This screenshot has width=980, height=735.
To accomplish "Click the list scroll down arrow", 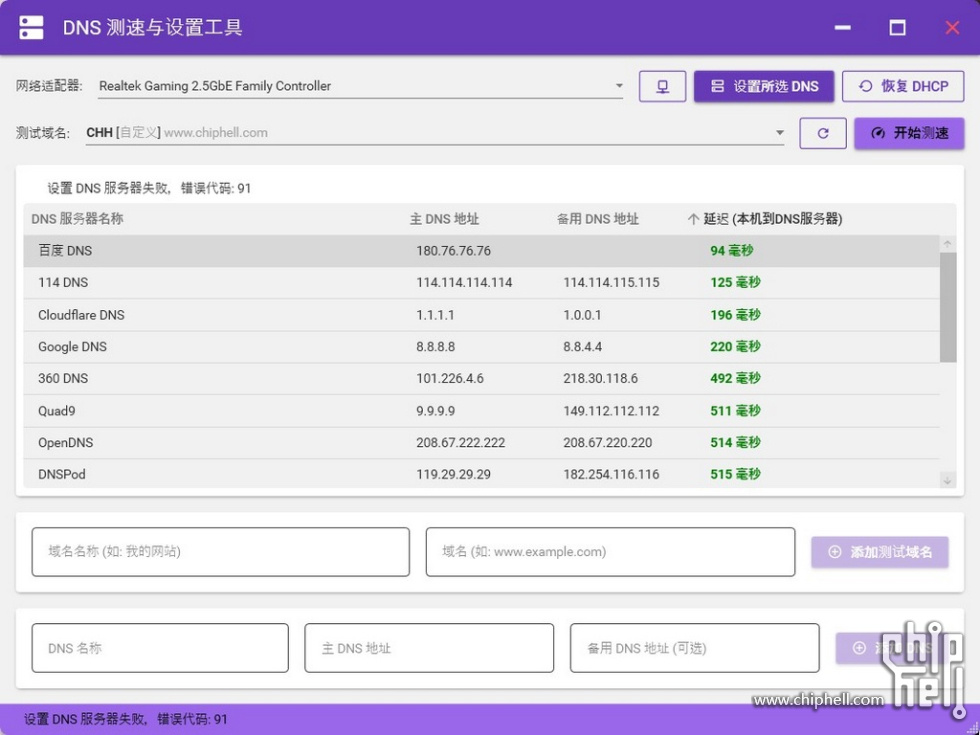I will pyautogui.click(x=948, y=480).
